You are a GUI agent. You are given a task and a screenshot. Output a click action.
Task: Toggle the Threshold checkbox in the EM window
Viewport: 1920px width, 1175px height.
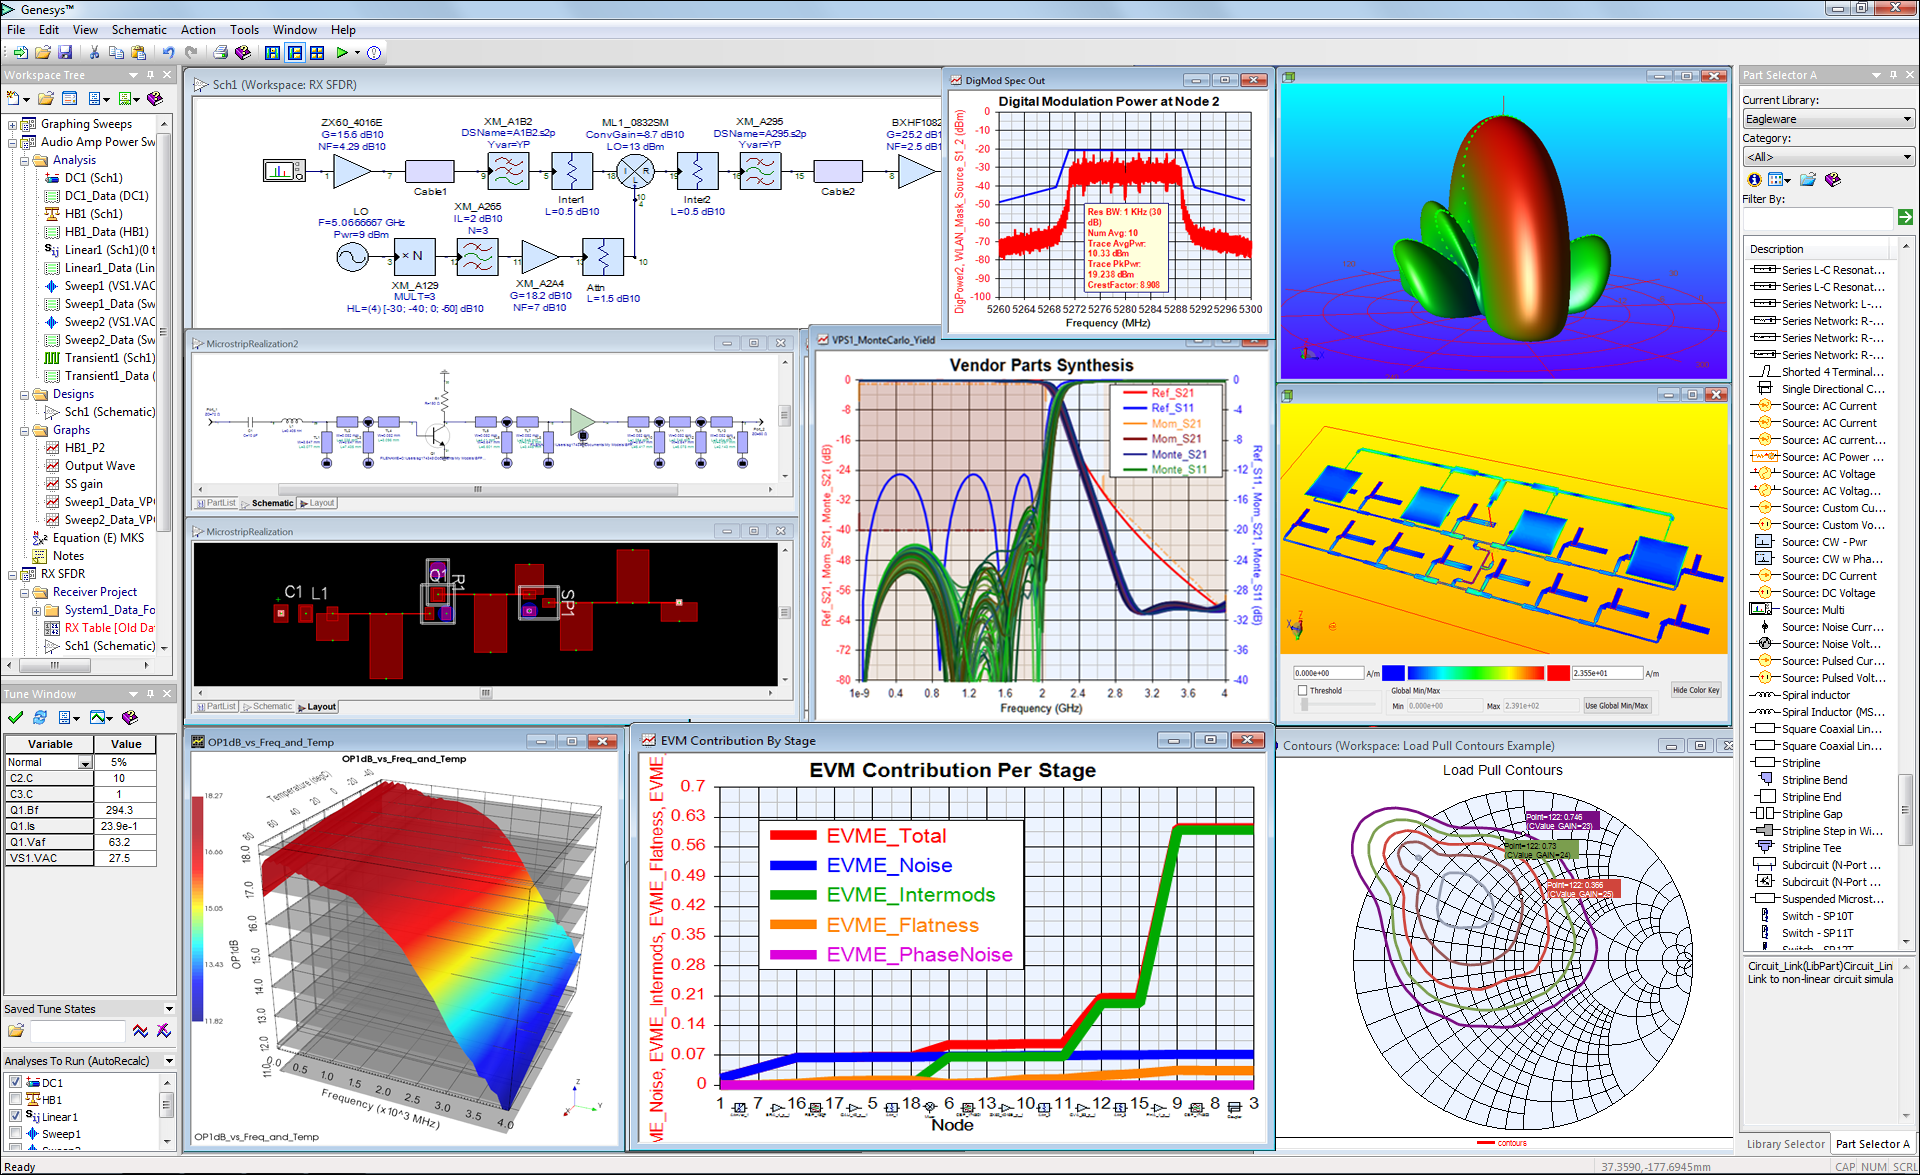coord(1301,689)
